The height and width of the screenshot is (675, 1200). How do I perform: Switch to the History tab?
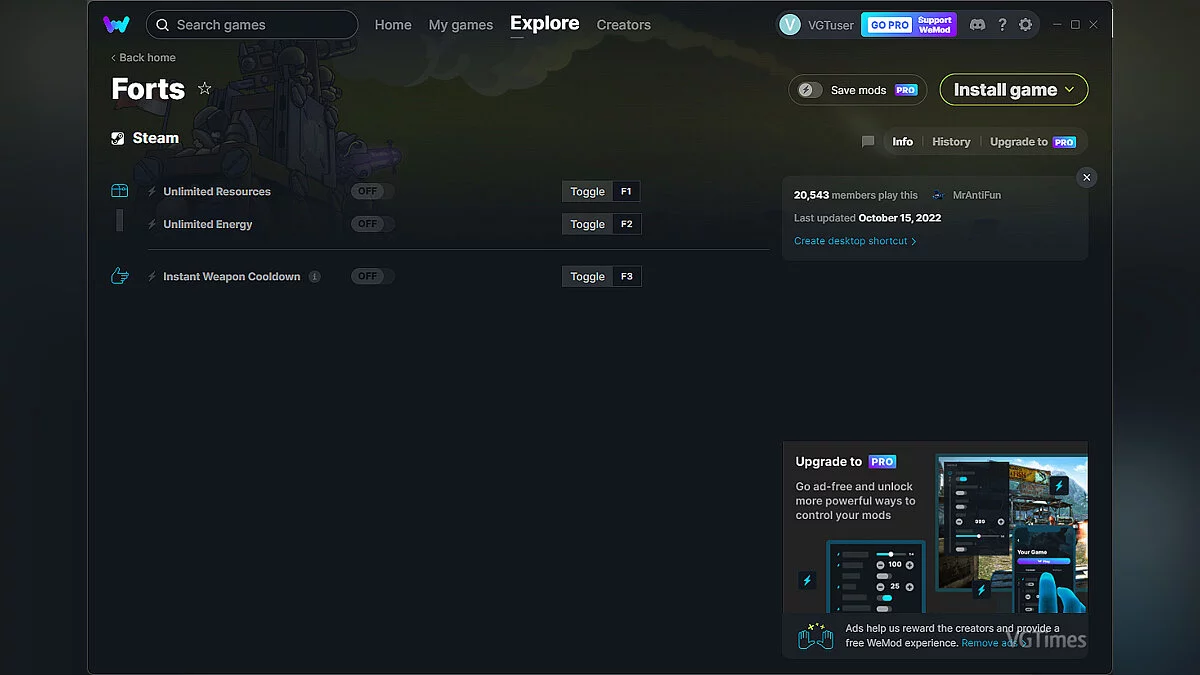tap(951, 142)
